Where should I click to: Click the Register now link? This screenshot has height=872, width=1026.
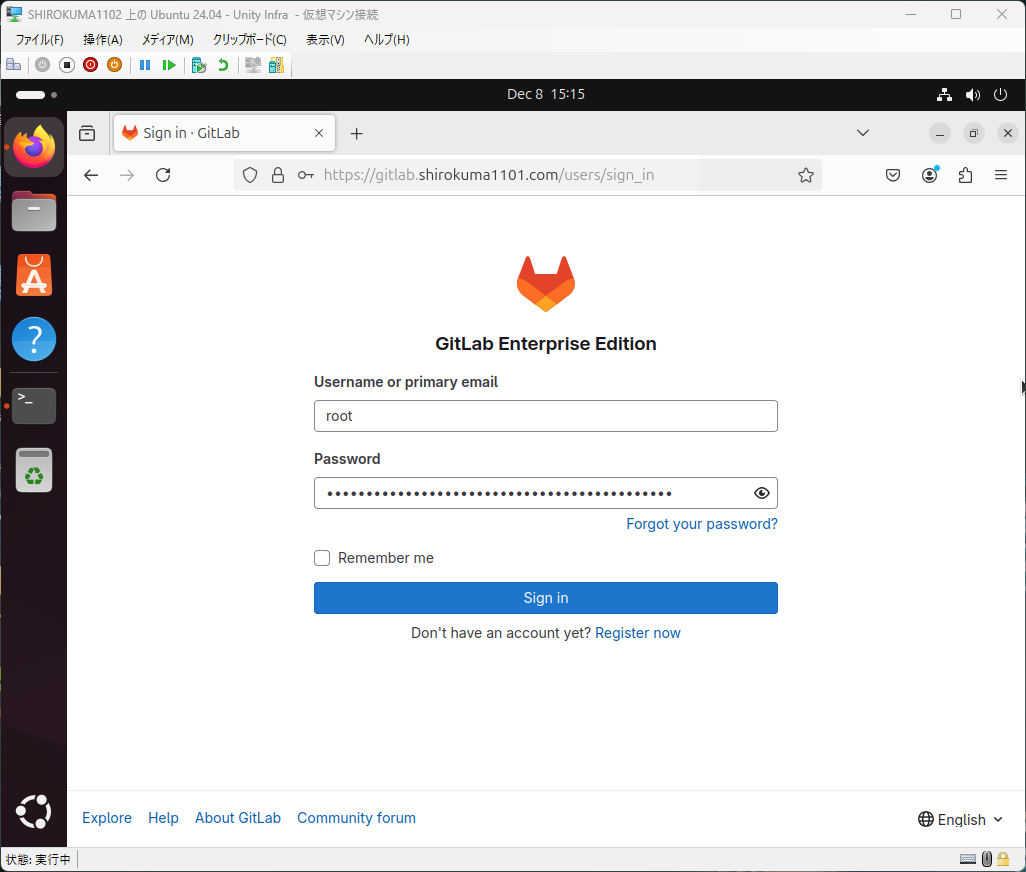point(637,633)
